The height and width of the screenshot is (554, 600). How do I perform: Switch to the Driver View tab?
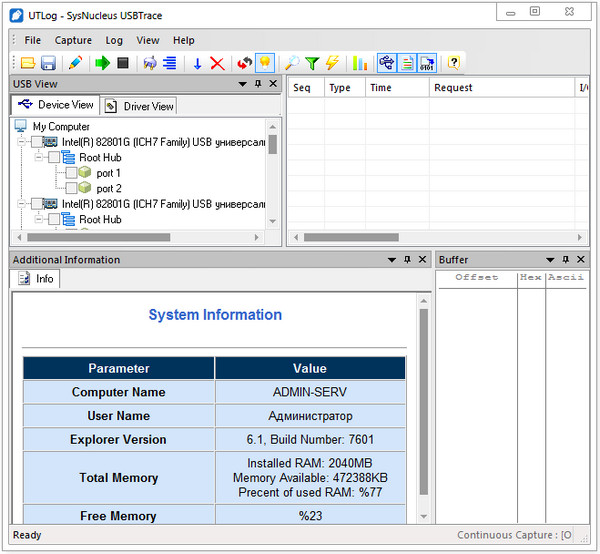pos(139,106)
